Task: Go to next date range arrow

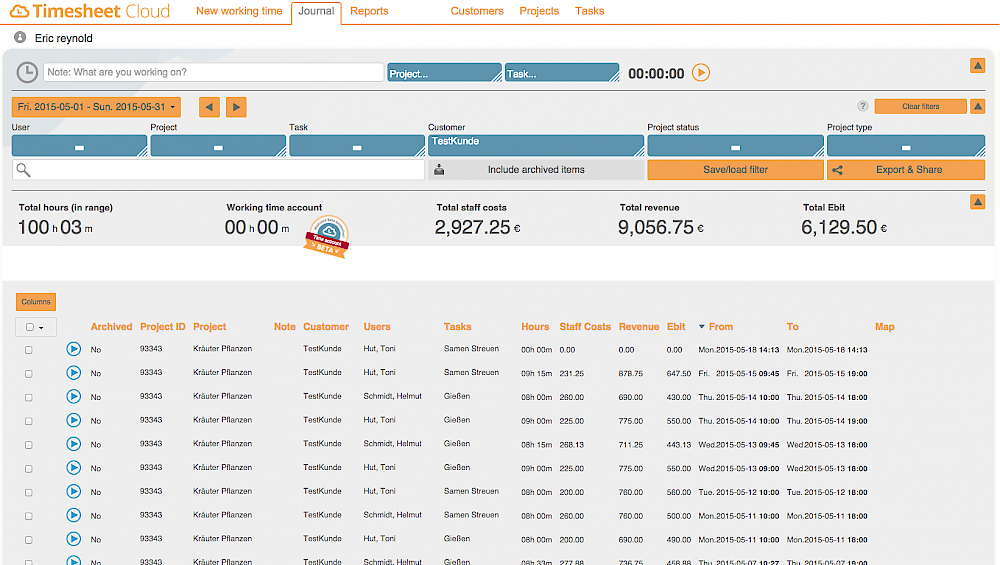Action: (236, 107)
